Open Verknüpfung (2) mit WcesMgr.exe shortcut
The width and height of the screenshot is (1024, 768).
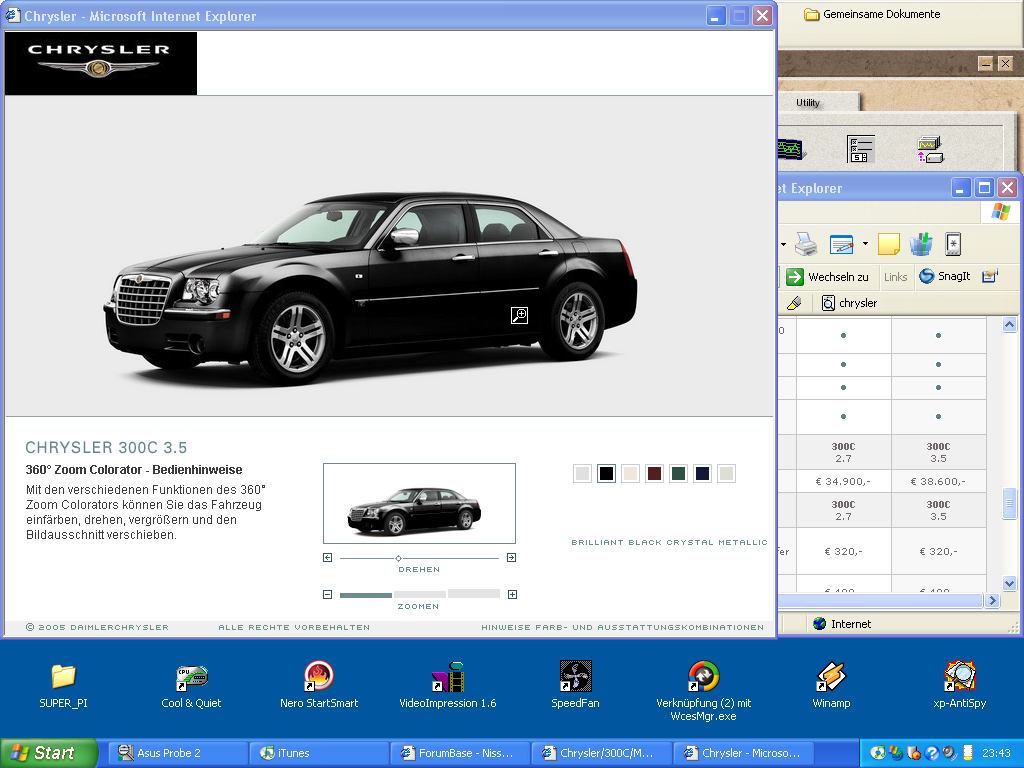click(x=703, y=691)
